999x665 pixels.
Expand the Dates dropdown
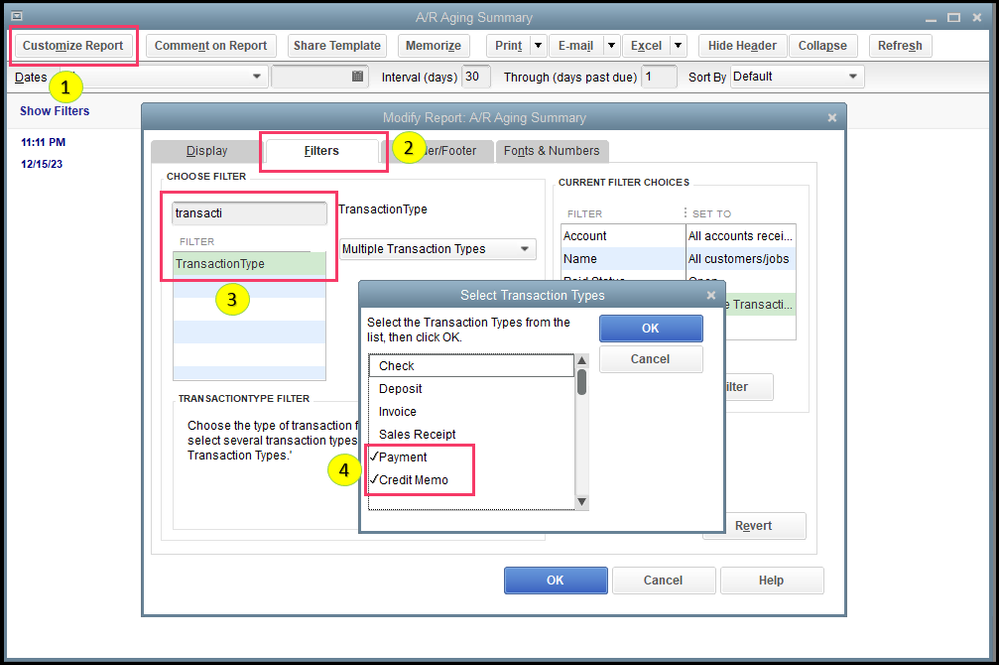pos(256,76)
